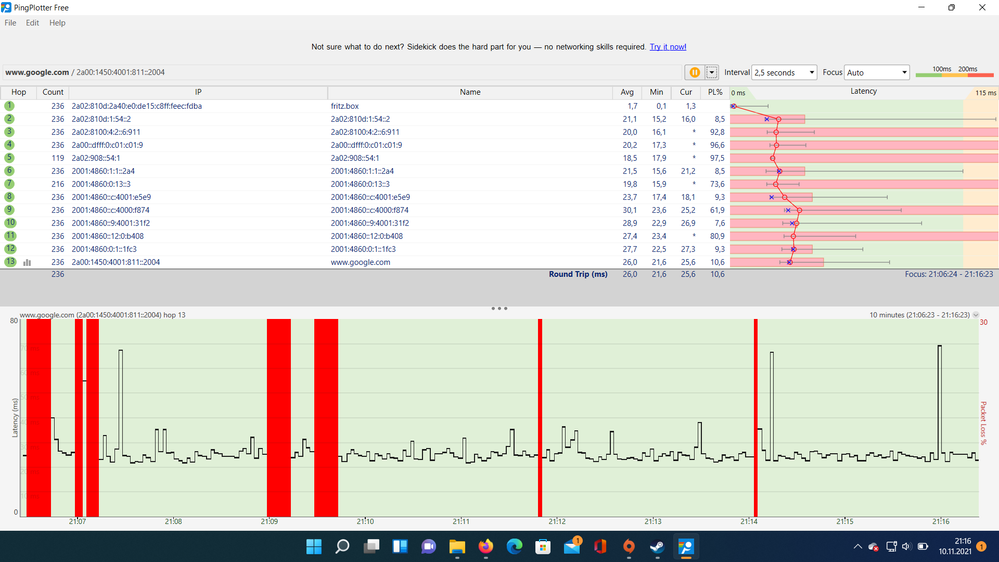Open the Widgets panel from the taskbar
The width and height of the screenshot is (999, 562).
[400, 547]
